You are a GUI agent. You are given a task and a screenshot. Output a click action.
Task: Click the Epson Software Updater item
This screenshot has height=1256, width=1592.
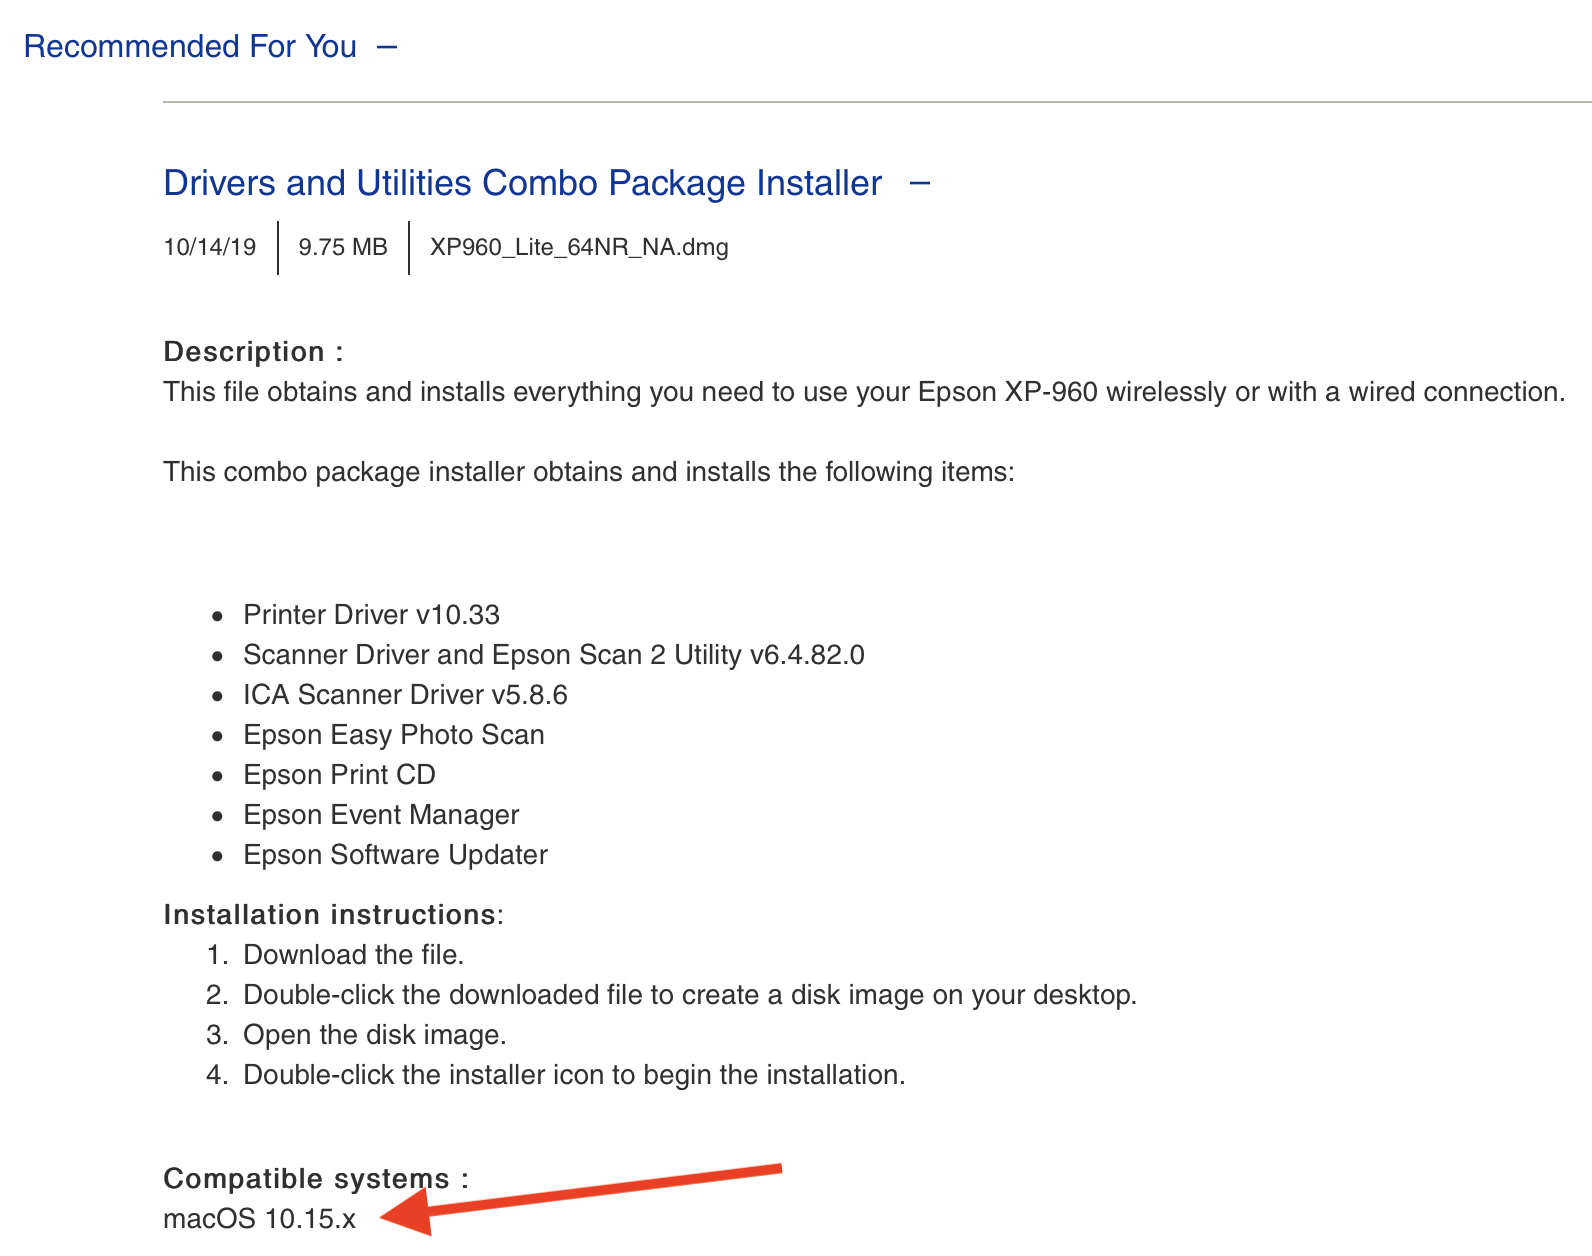click(x=395, y=855)
